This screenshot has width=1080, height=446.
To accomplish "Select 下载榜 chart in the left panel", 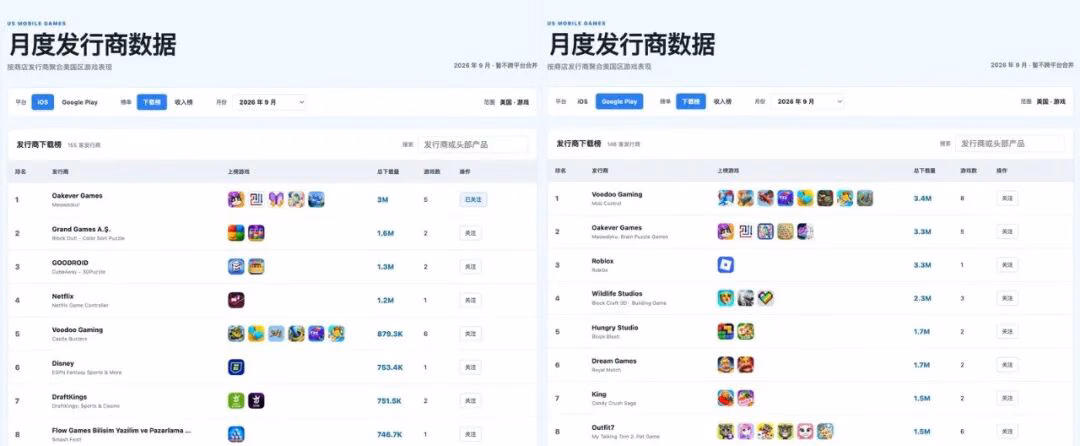I will pos(152,102).
